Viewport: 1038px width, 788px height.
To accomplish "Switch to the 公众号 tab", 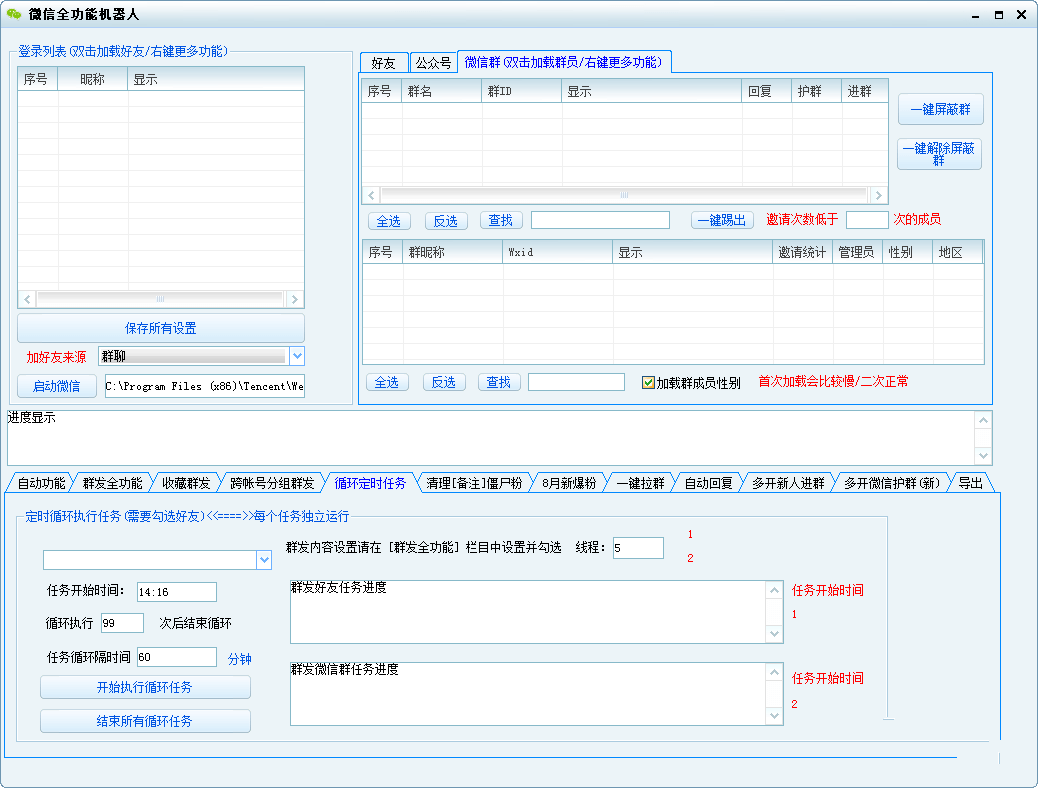I will point(434,63).
